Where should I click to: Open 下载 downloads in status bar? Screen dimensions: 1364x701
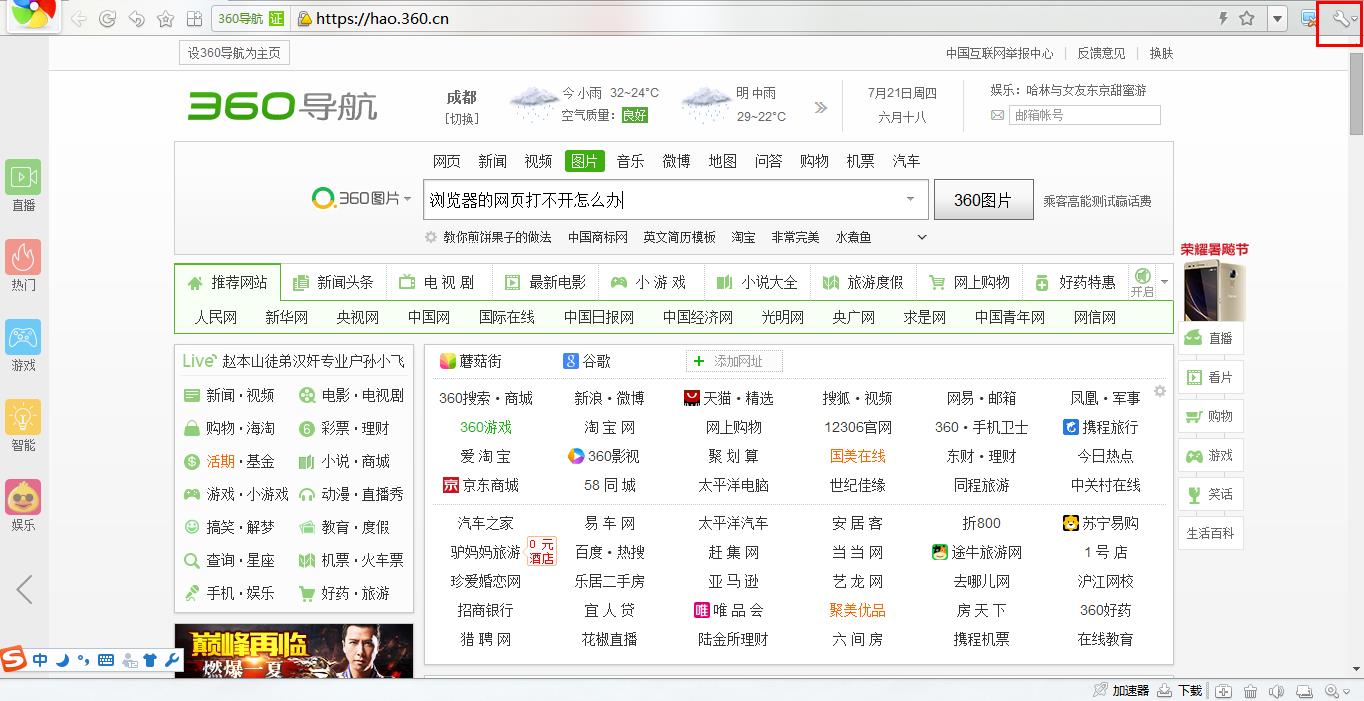(x=1181, y=690)
